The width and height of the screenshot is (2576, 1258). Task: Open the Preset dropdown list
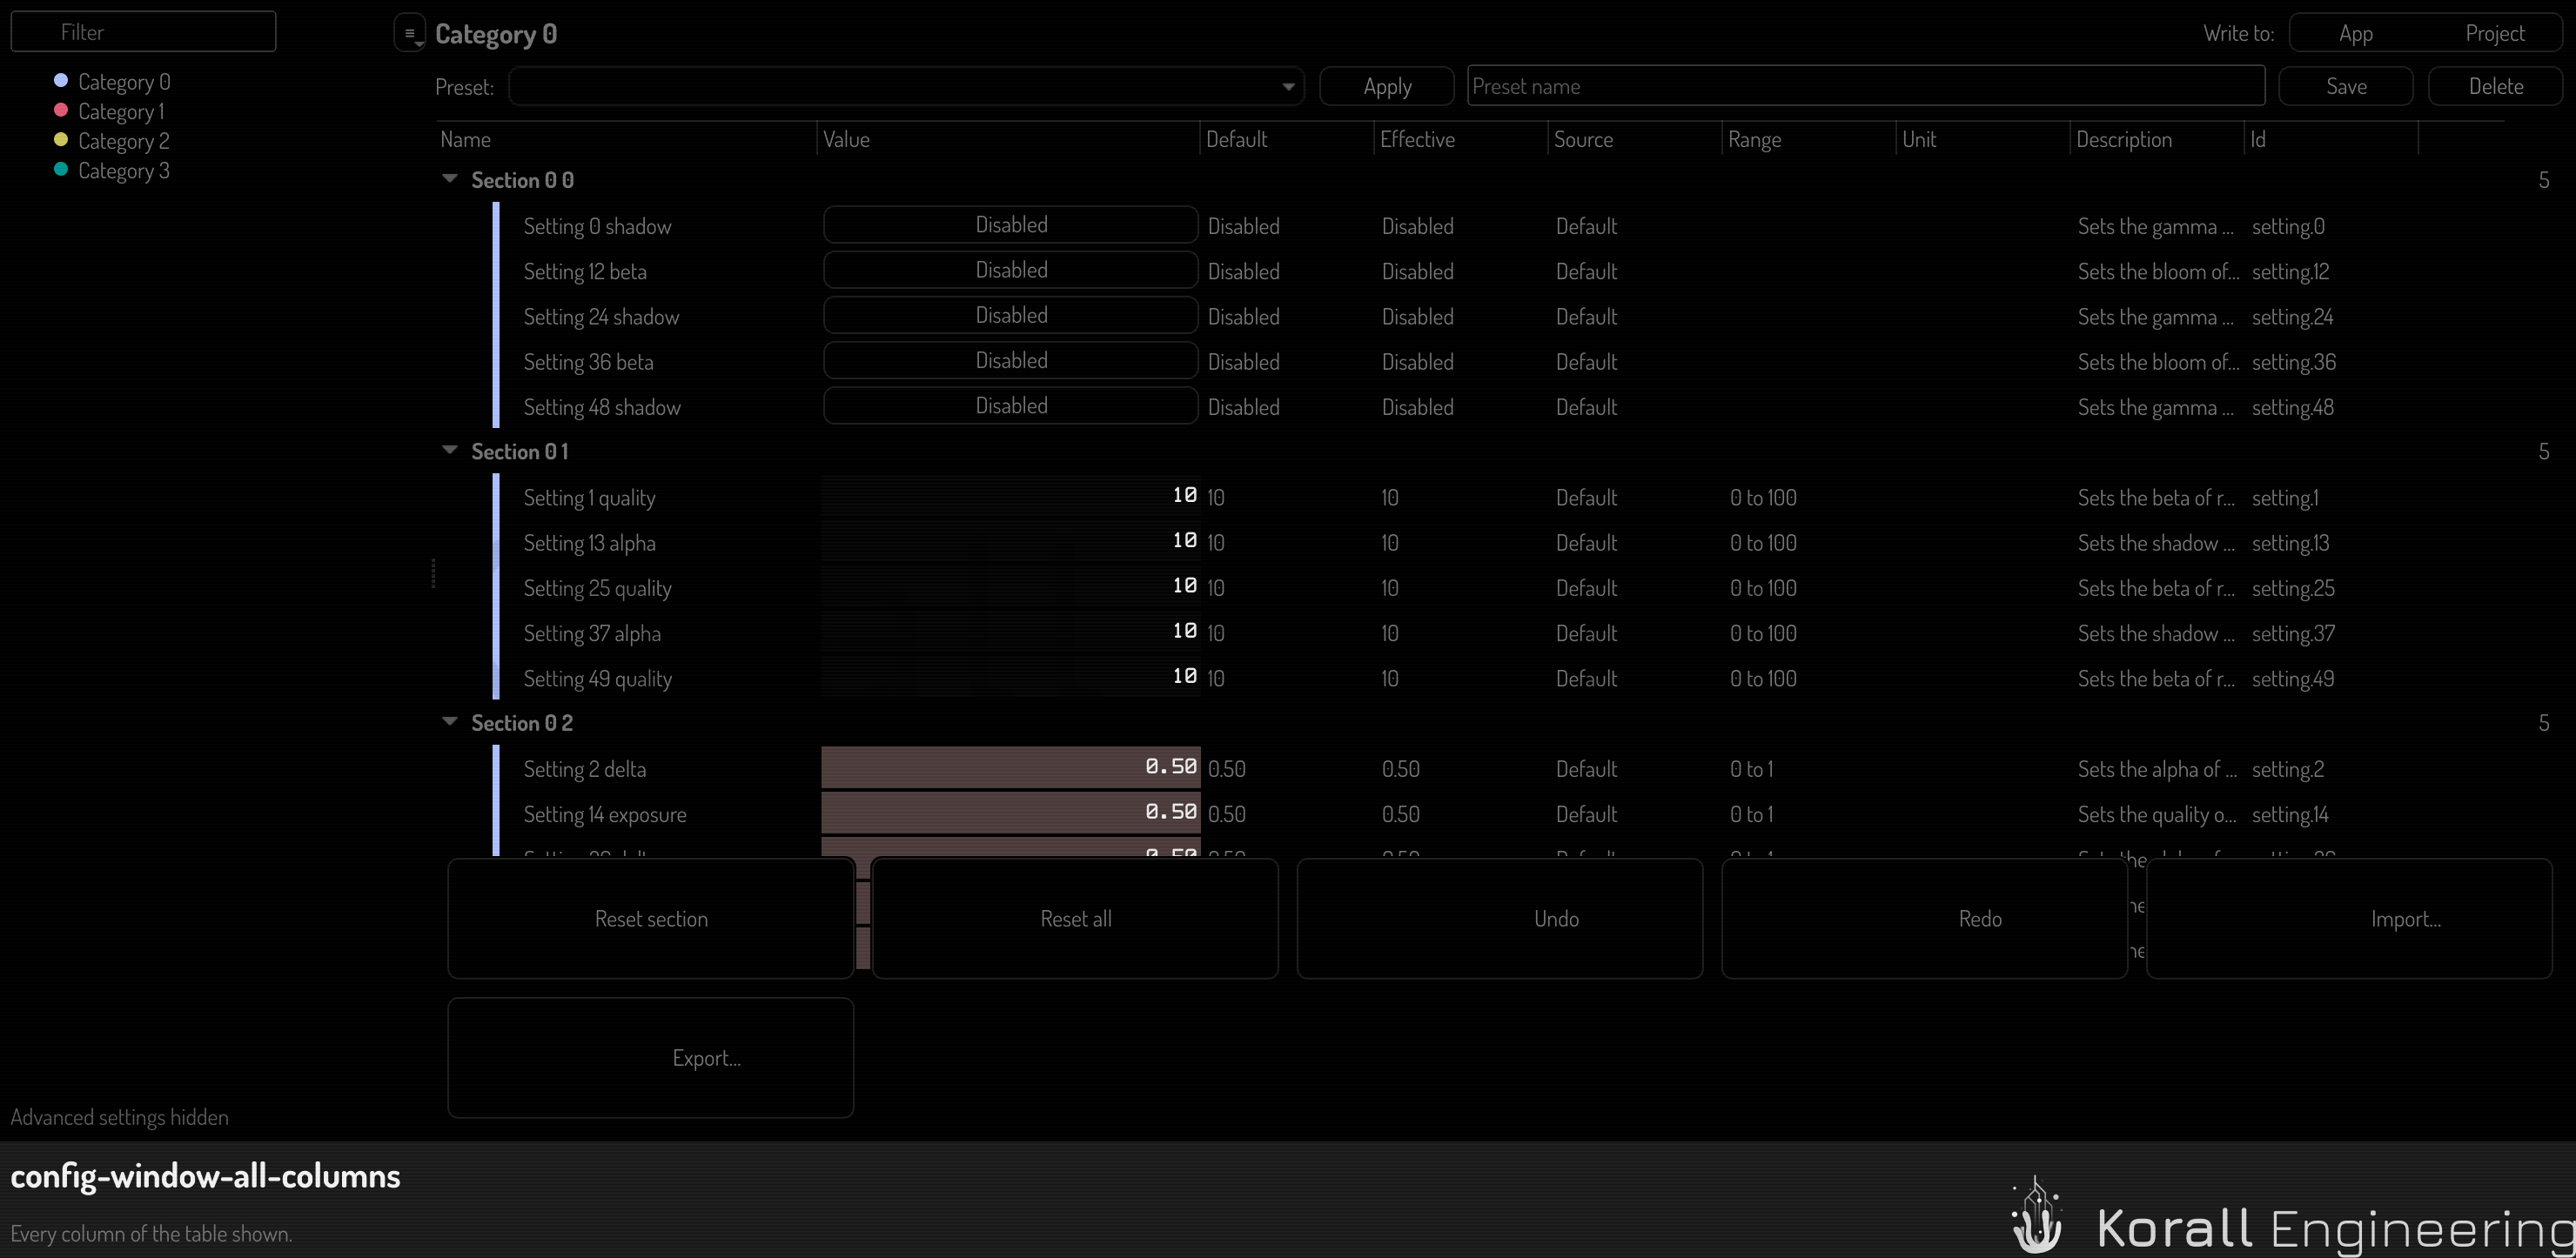(906, 86)
